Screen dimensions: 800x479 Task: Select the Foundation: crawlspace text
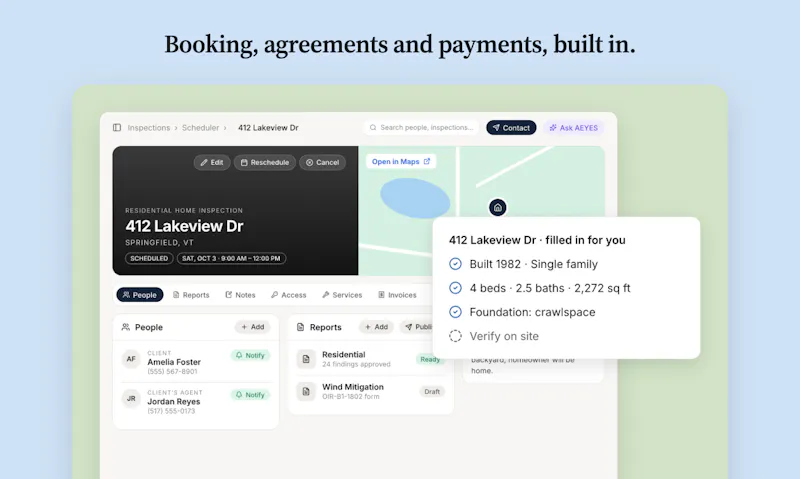click(532, 312)
